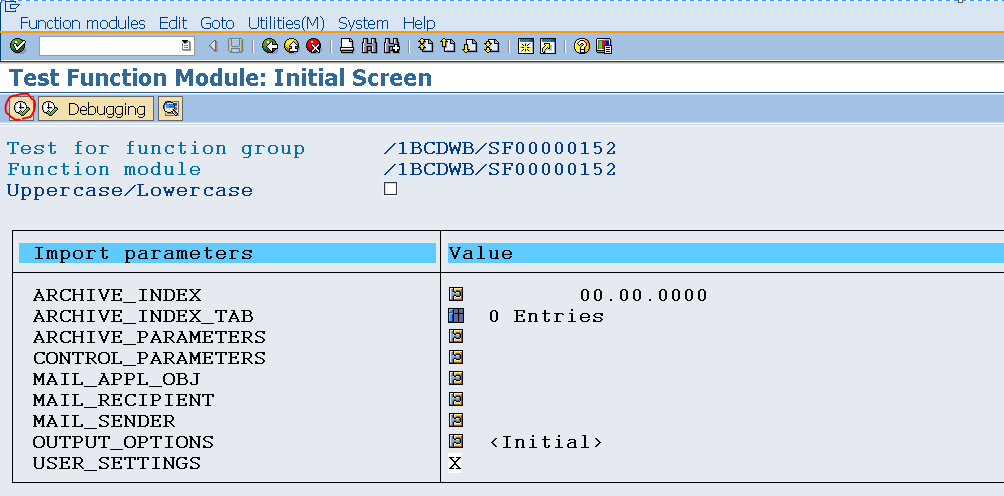This screenshot has width=1004, height=496.
Task: Open the Function modules menu
Action: [x=83, y=23]
